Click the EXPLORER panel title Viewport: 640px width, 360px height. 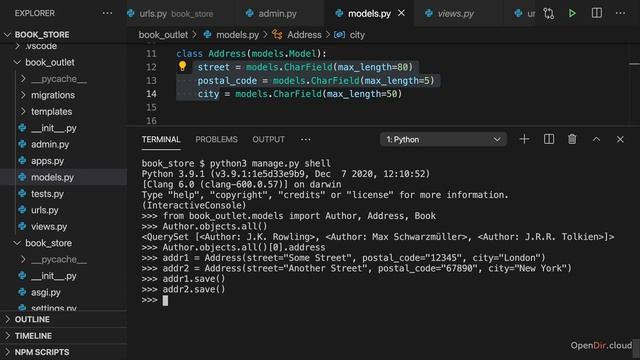[35, 13]
